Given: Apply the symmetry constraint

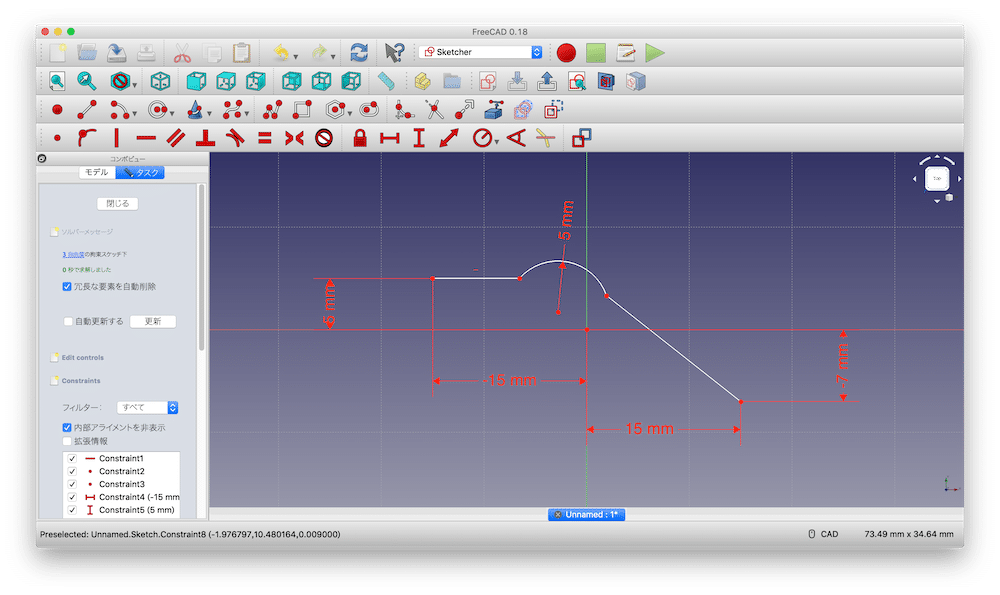Looking at the screenshot, I should point(294,139).
